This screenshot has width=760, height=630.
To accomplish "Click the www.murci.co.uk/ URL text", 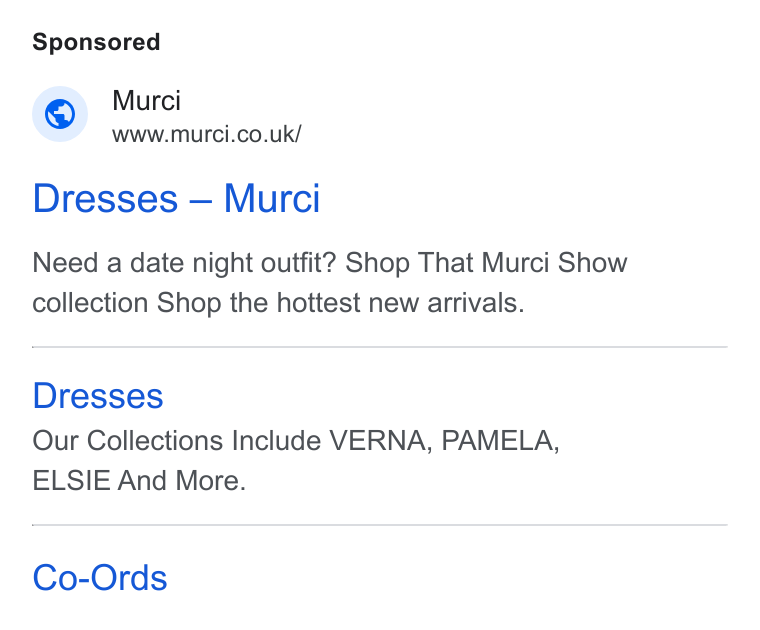I will tap(207, 134).
